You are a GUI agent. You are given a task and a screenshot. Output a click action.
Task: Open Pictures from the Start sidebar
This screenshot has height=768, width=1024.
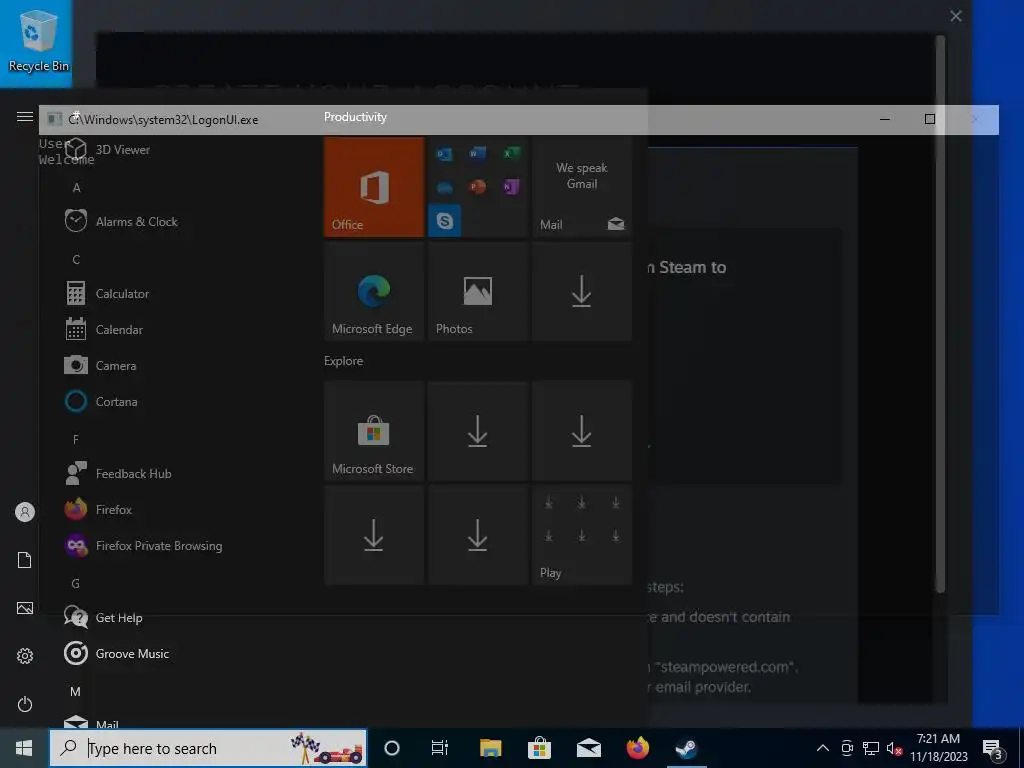point(25,608)
